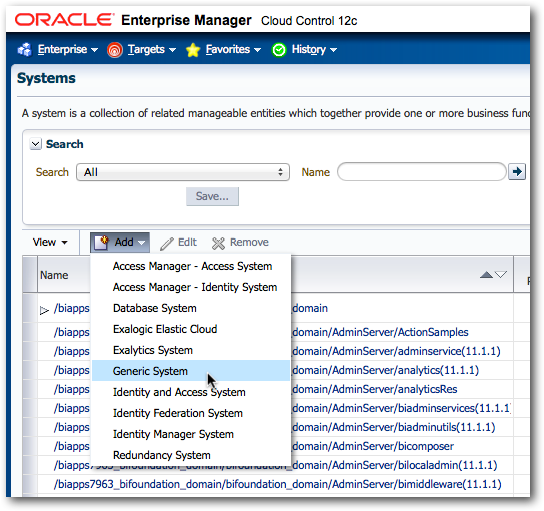Open the View menu
The height and width of the screenshot is (511, 544).
click(50, 242)
